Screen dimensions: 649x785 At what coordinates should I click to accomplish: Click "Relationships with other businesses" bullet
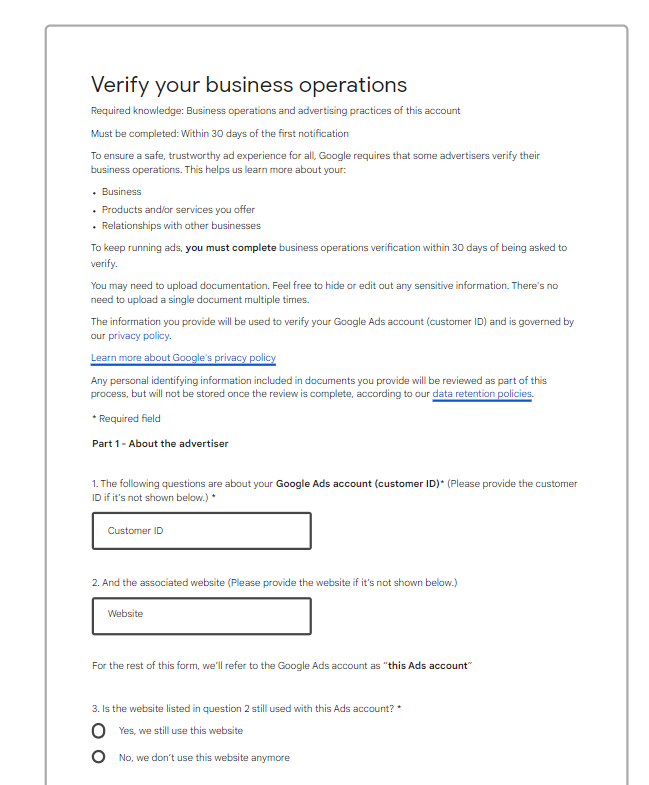tap(181, 227)
